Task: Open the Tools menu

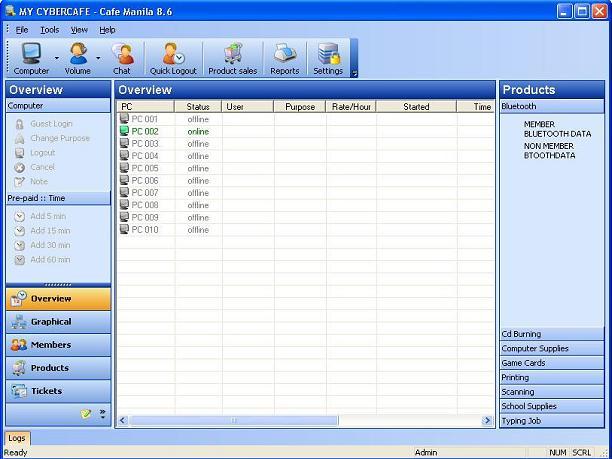Action: [50, 30]
